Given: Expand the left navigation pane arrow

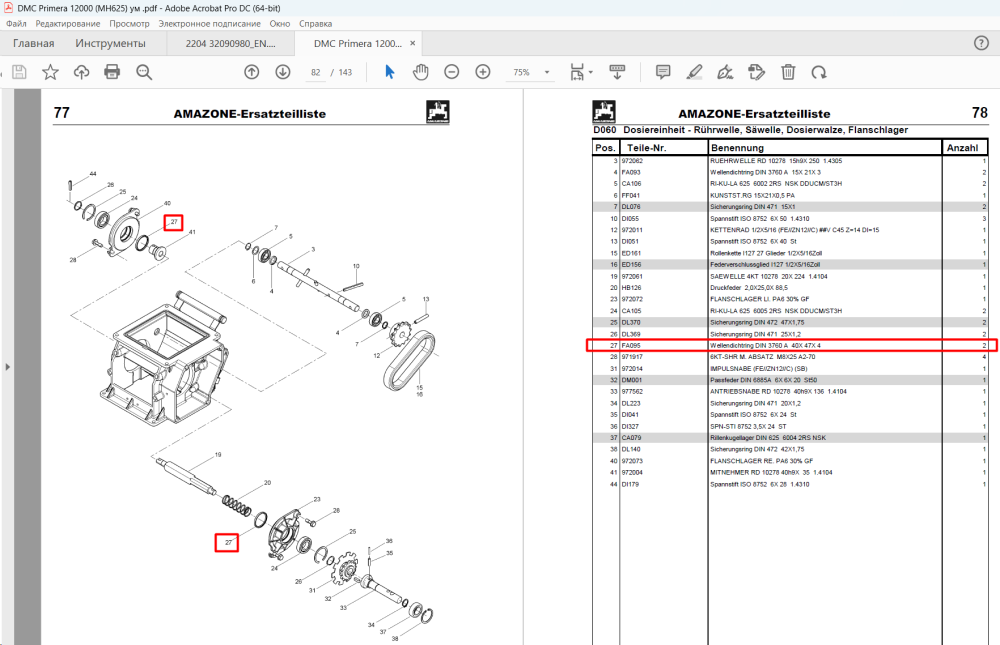Looking at the screenshot, I should [x=8, y=367].
